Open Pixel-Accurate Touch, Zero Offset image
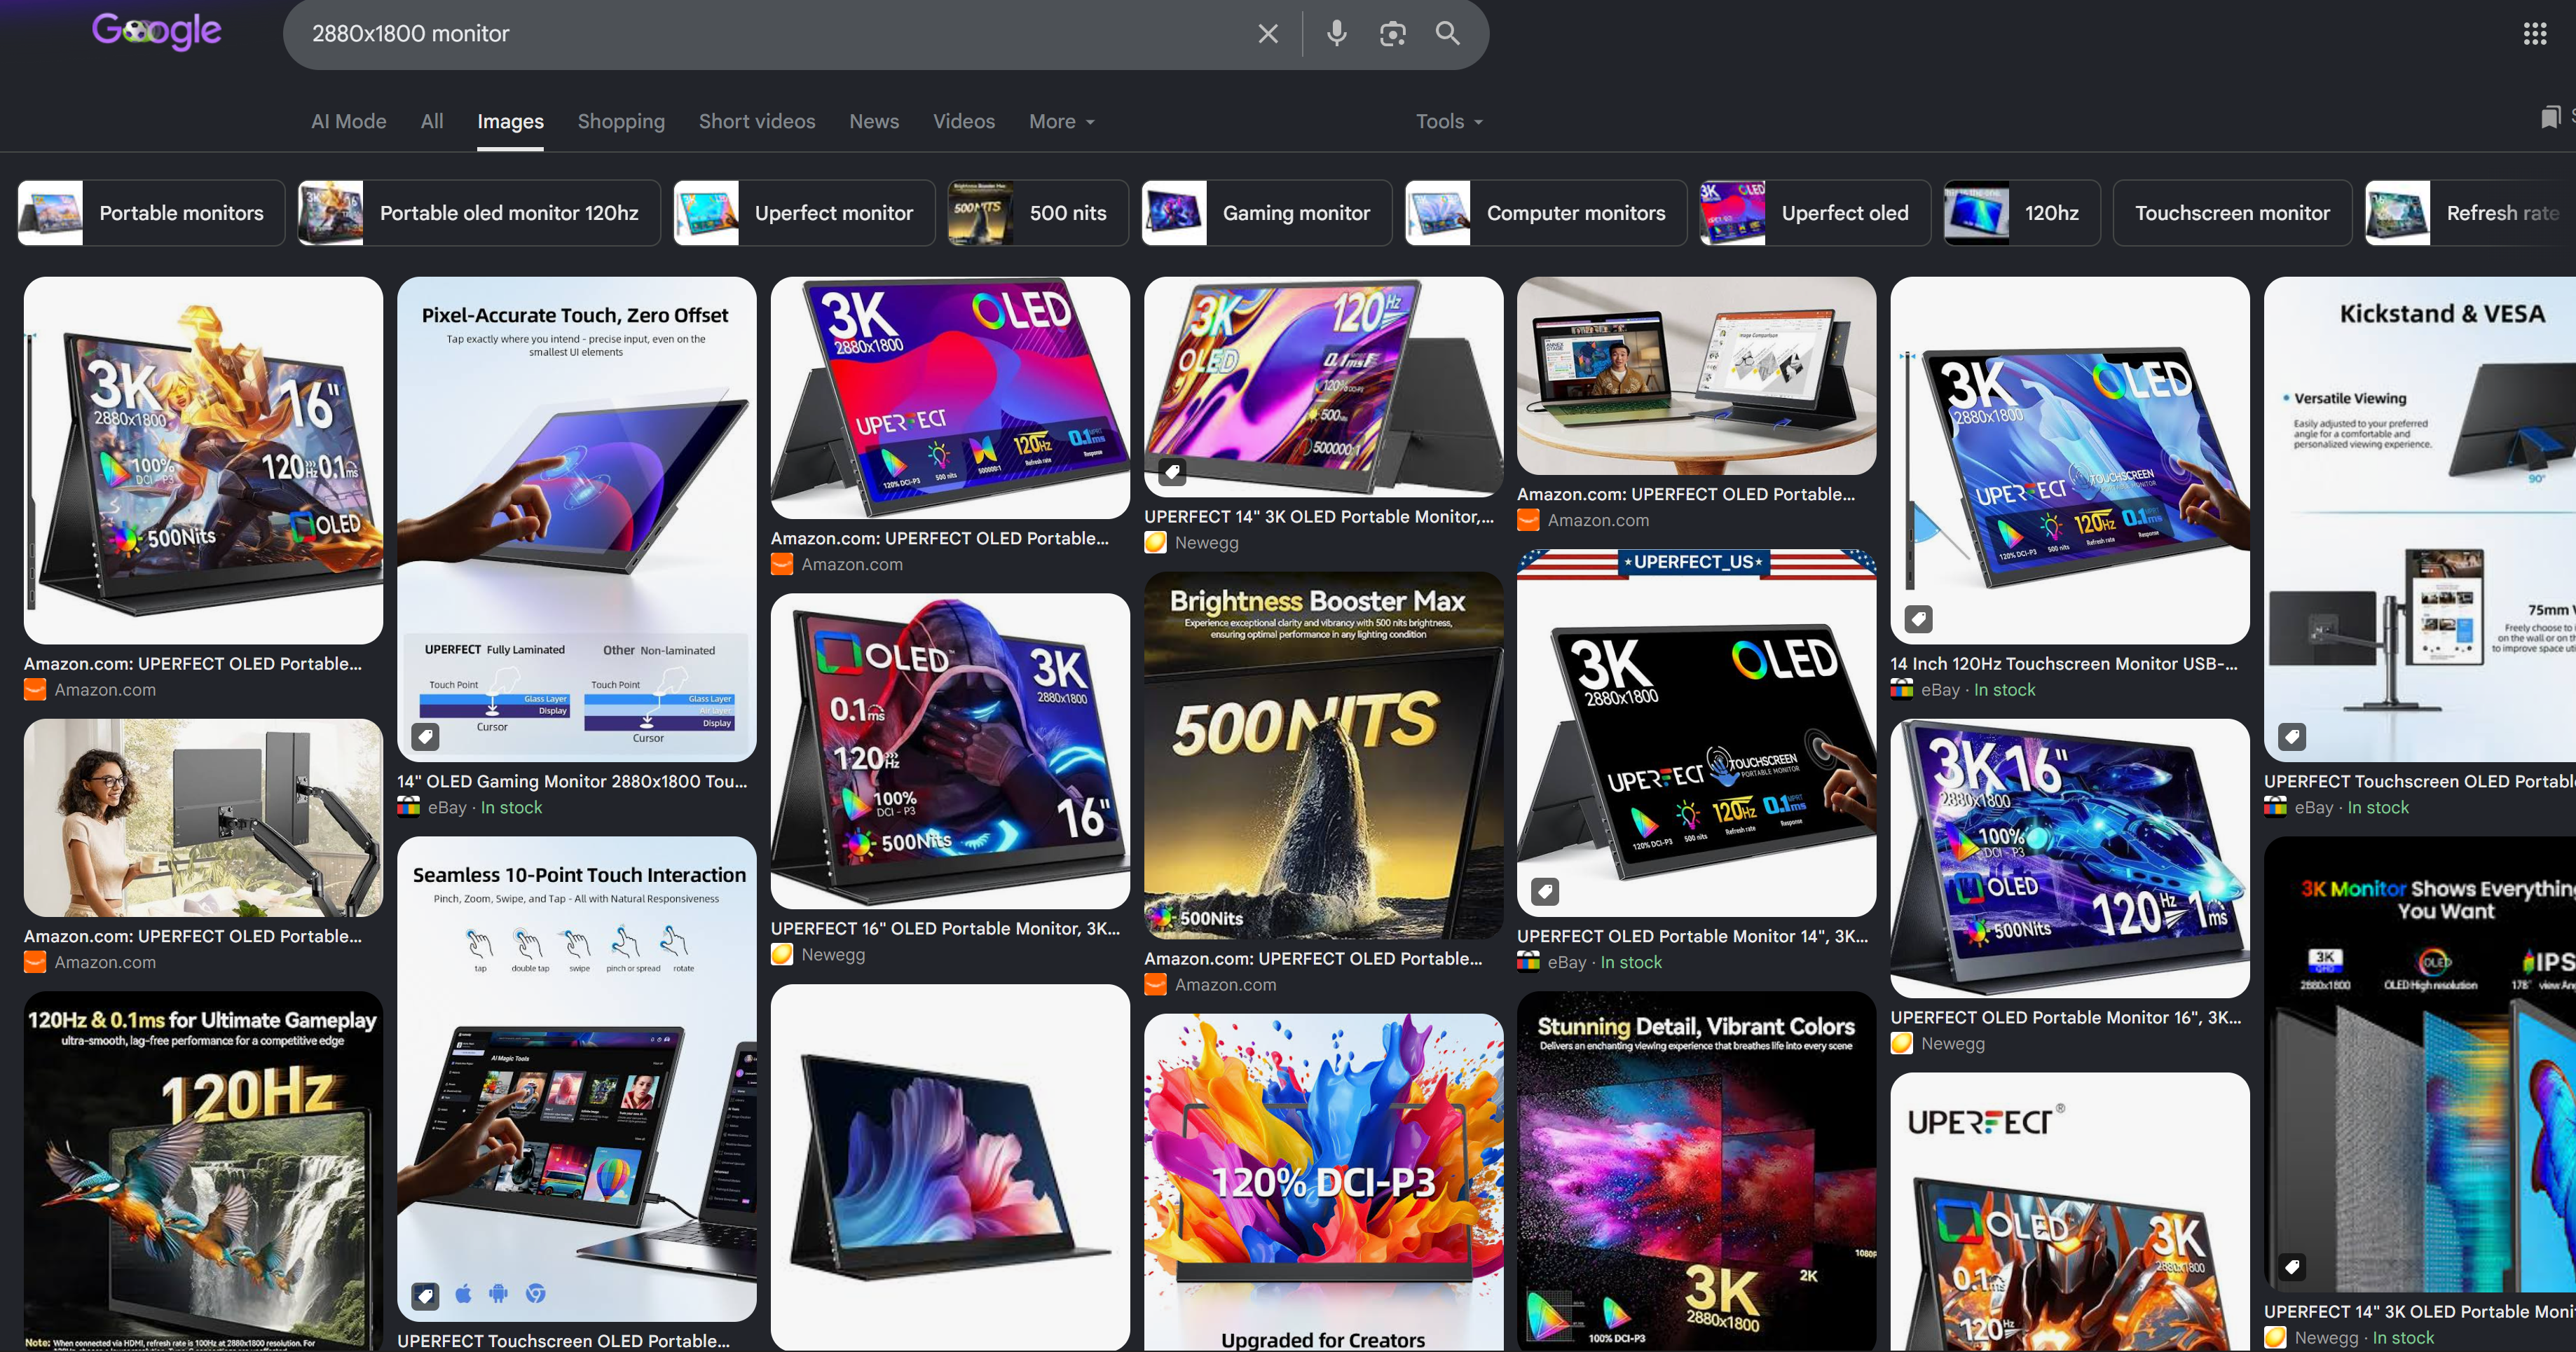 [x=576, y=520]
